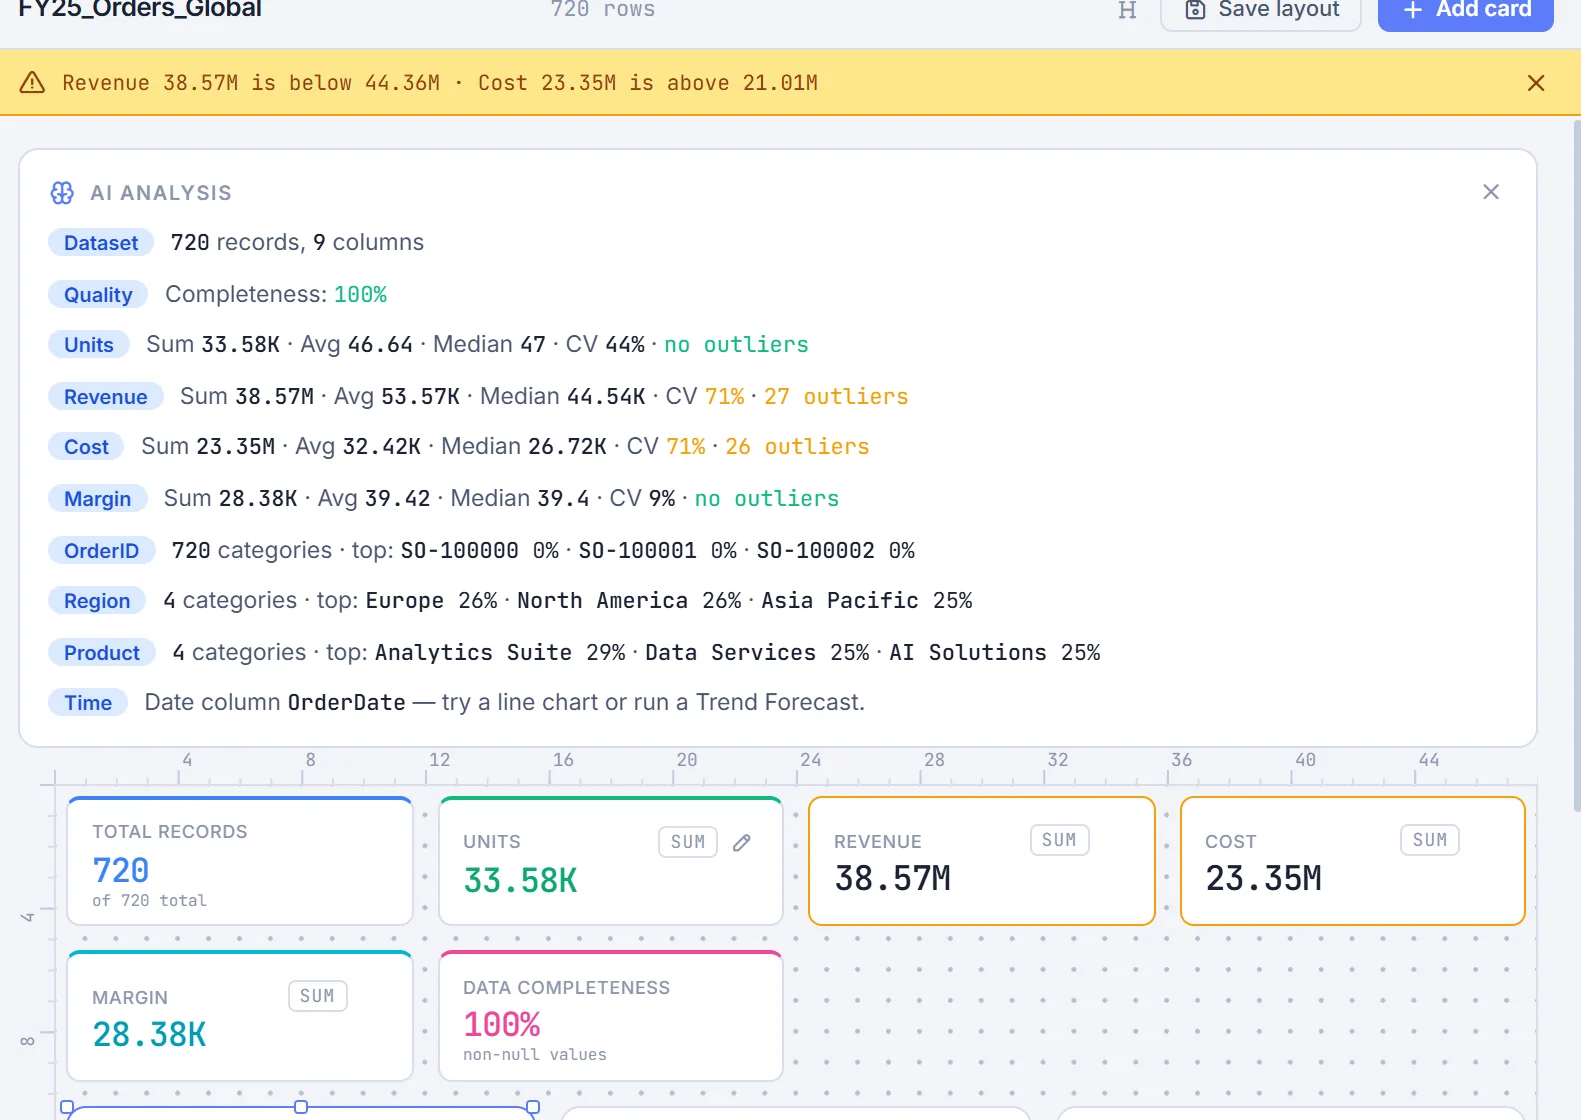Click ruler mark 24 on horizontal ruler
The width and height of the screenshot is (1581, 1120).
click(811, 760)
